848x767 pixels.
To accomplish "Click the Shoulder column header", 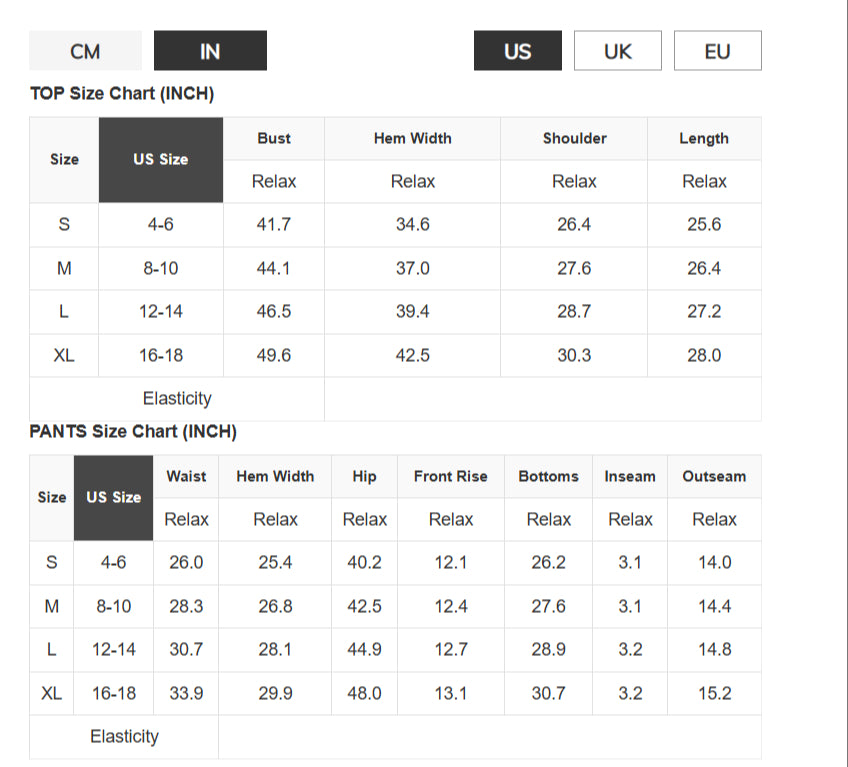I will point(574,138).
